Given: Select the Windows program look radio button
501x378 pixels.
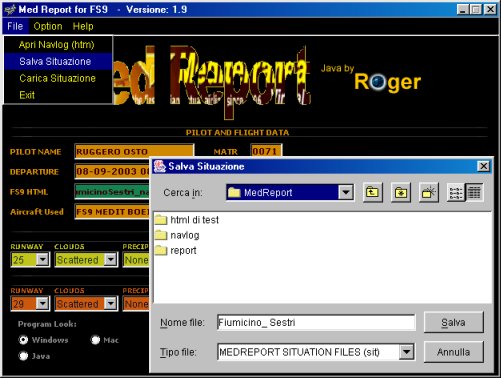Looking at the screenshot, I should pyautogui.click(x=23, y=340).
